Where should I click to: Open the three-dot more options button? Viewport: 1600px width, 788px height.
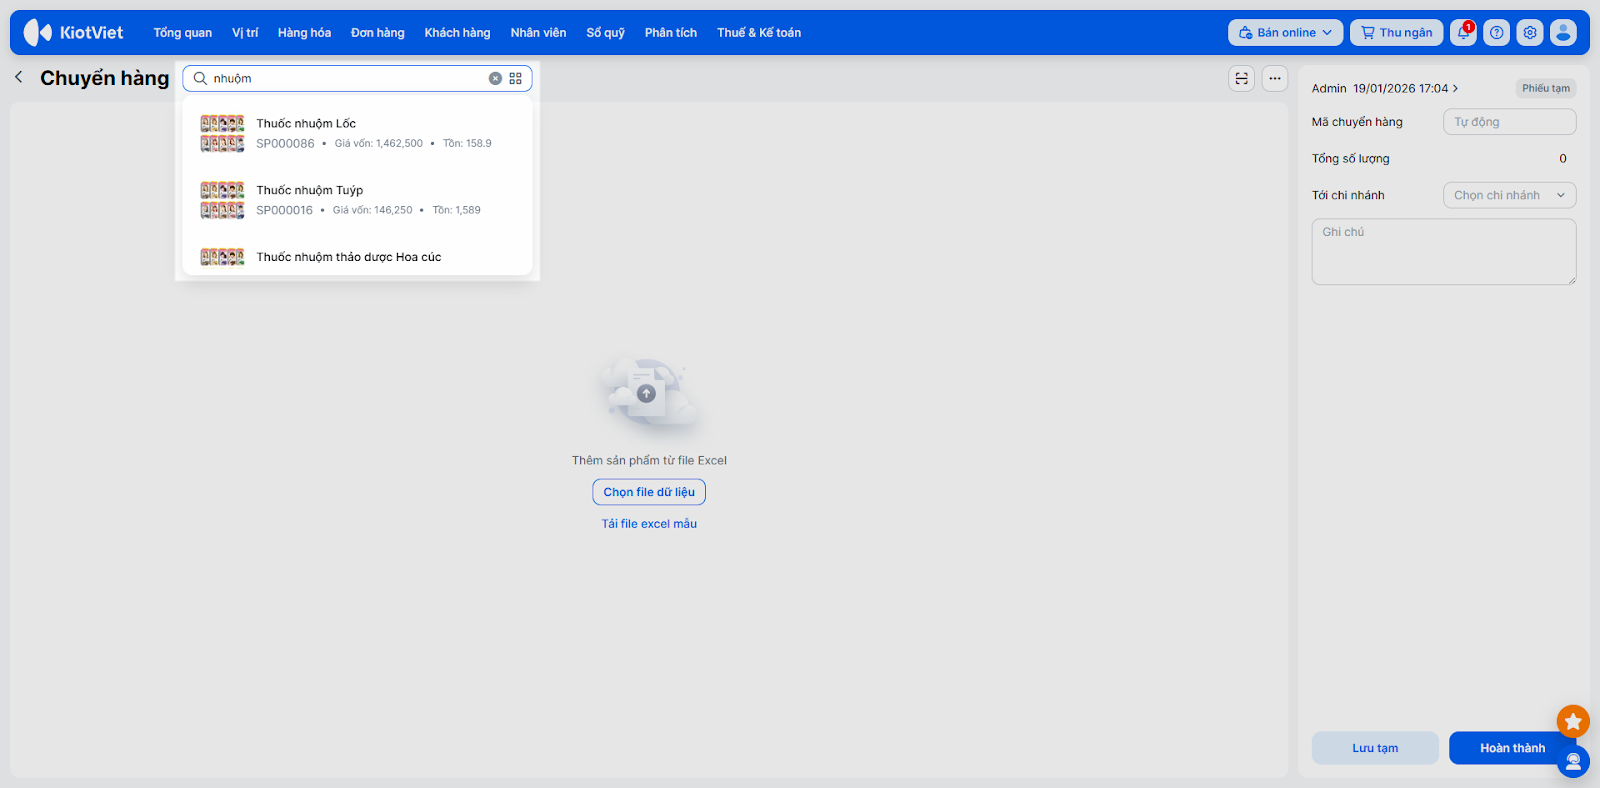tap(1275, 78)
